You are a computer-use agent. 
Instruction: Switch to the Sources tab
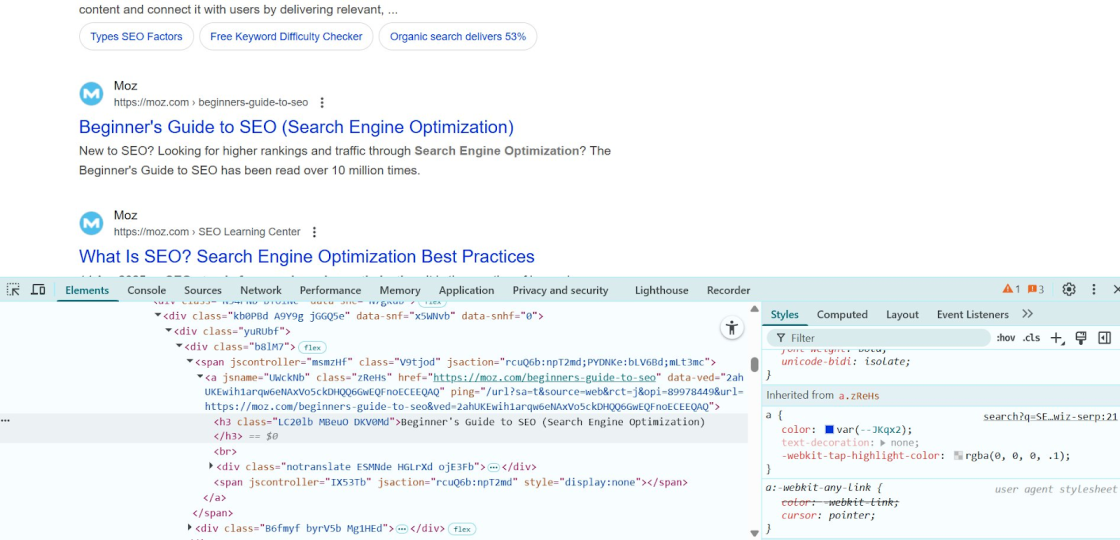pos(203,290)
